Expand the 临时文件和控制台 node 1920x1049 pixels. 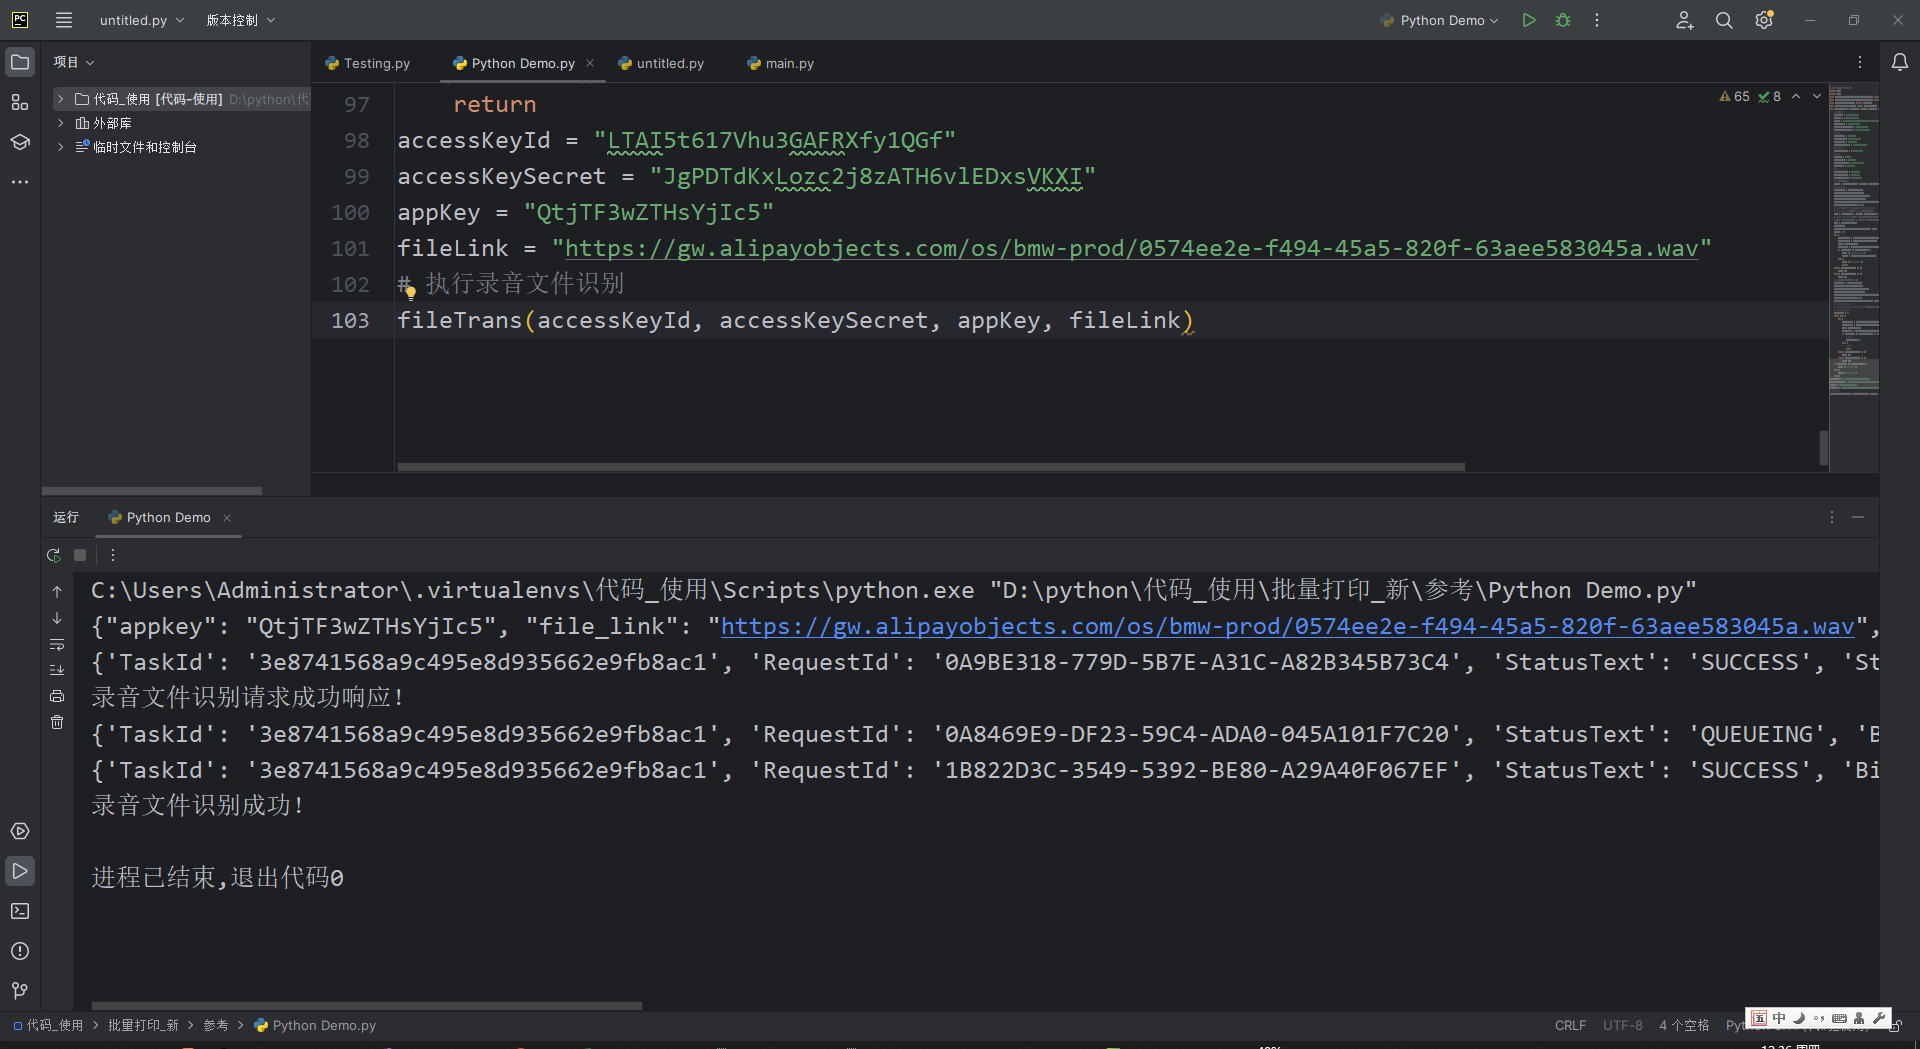61,147
